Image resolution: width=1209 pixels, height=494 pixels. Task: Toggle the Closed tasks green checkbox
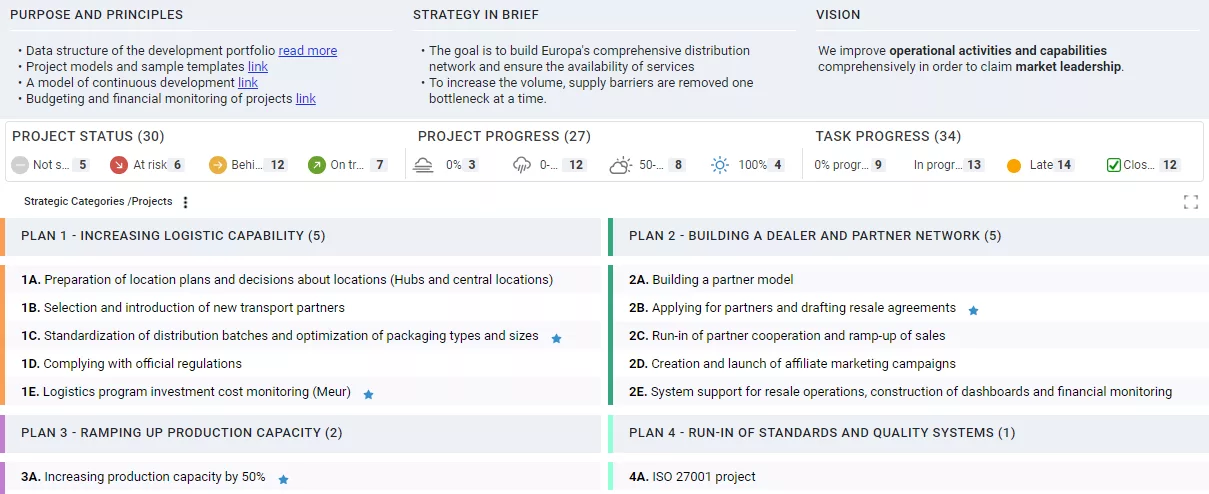click(x=1114, y=165)
